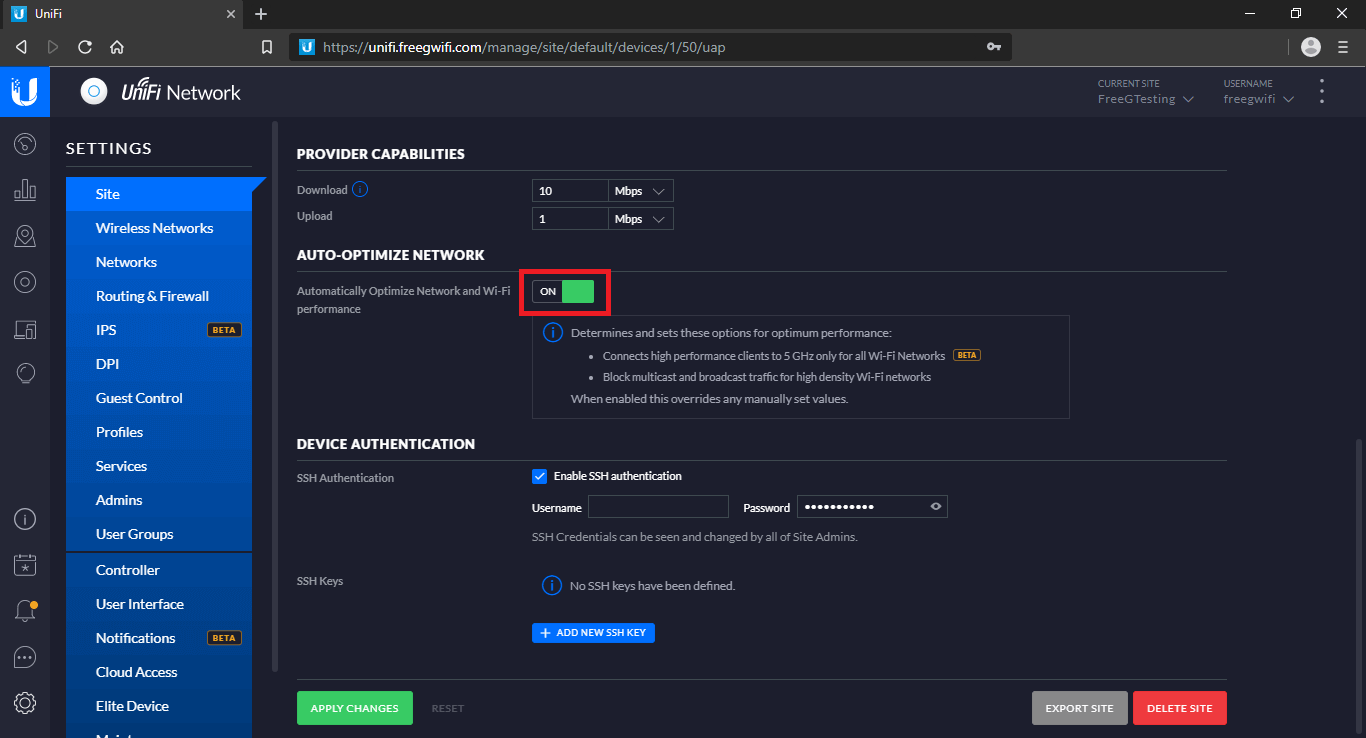This screenshot has height=738, width=1366.
Task: Open Elite Device settings
Action: (159, 706)
